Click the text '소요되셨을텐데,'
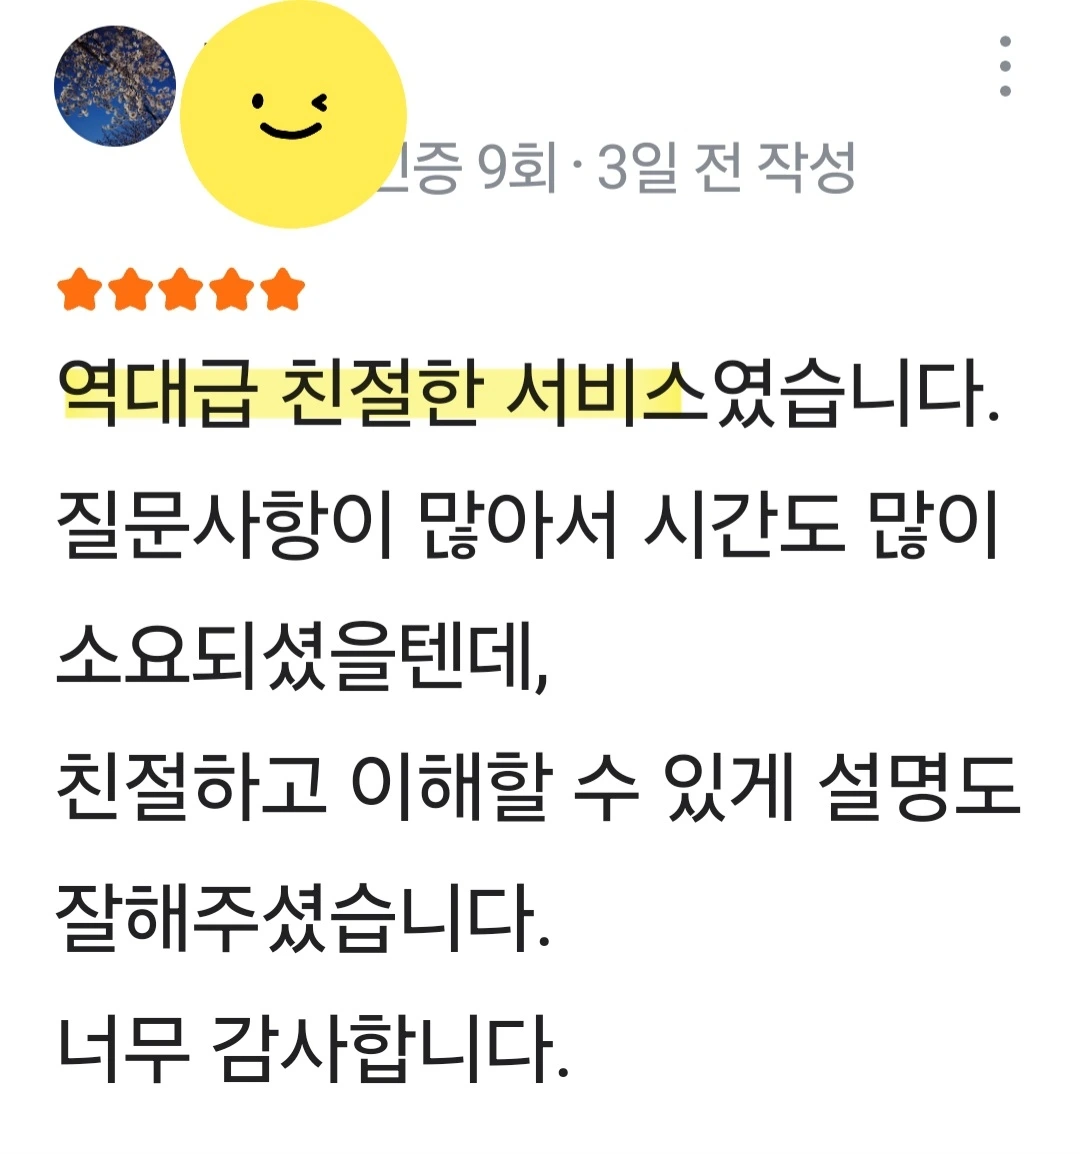 pyautogui.click(x=303, y=656)
